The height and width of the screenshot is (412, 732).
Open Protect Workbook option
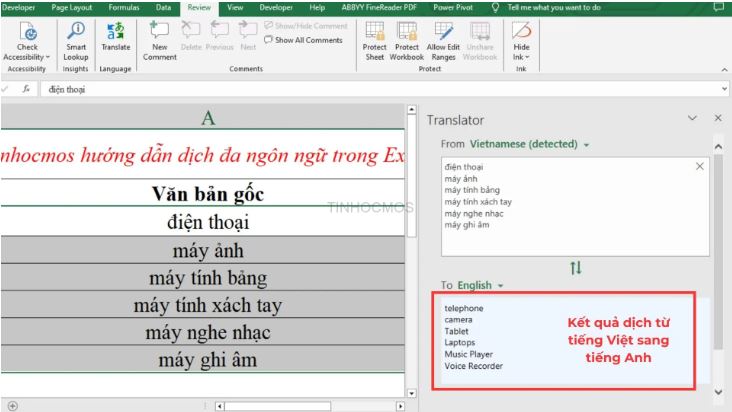point(407,41)
